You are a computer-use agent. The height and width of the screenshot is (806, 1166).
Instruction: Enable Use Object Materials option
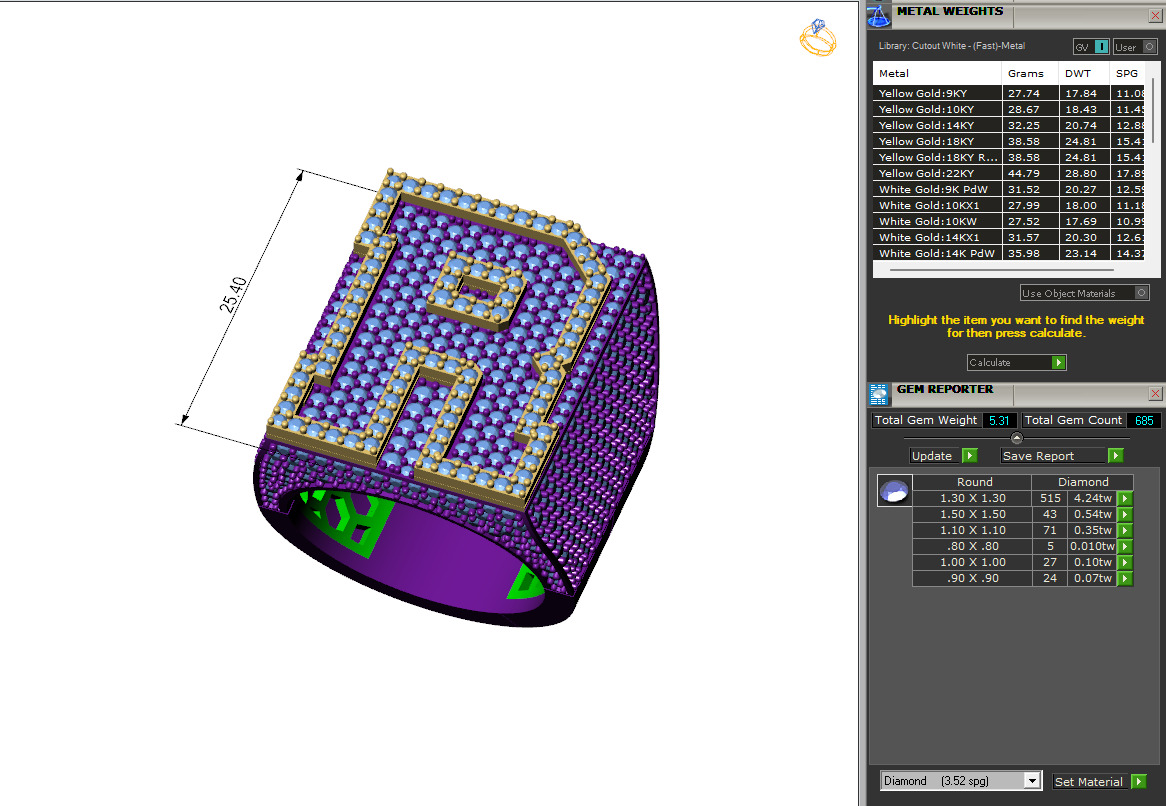pos(1085,293)
